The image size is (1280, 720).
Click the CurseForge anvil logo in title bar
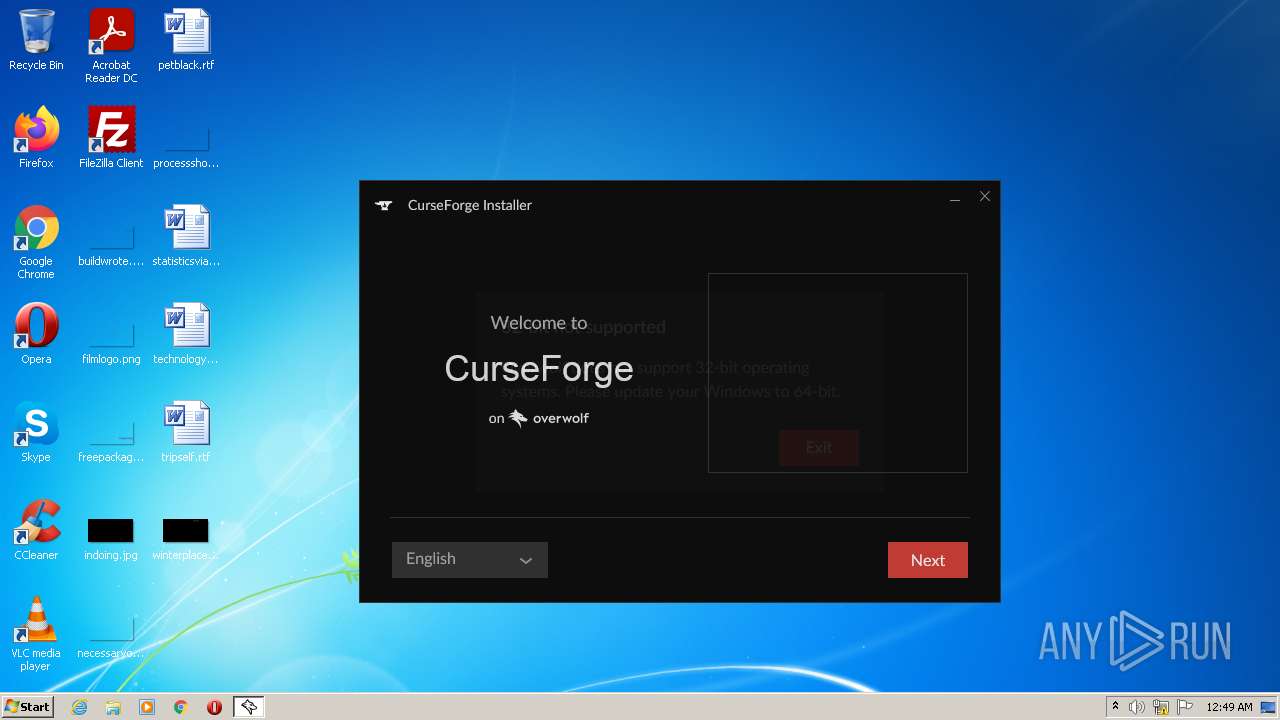point(383,205)
